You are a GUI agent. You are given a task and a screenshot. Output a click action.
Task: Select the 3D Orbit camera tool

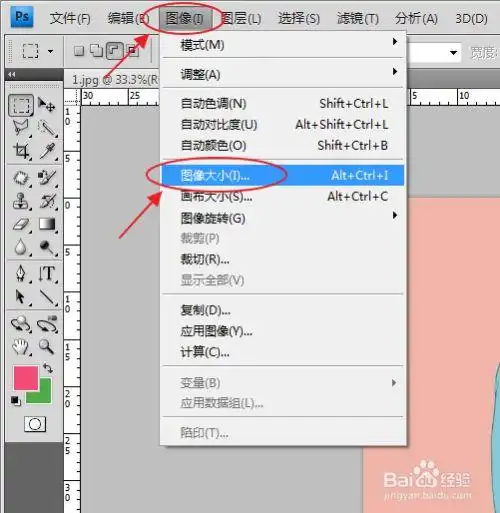47,324
